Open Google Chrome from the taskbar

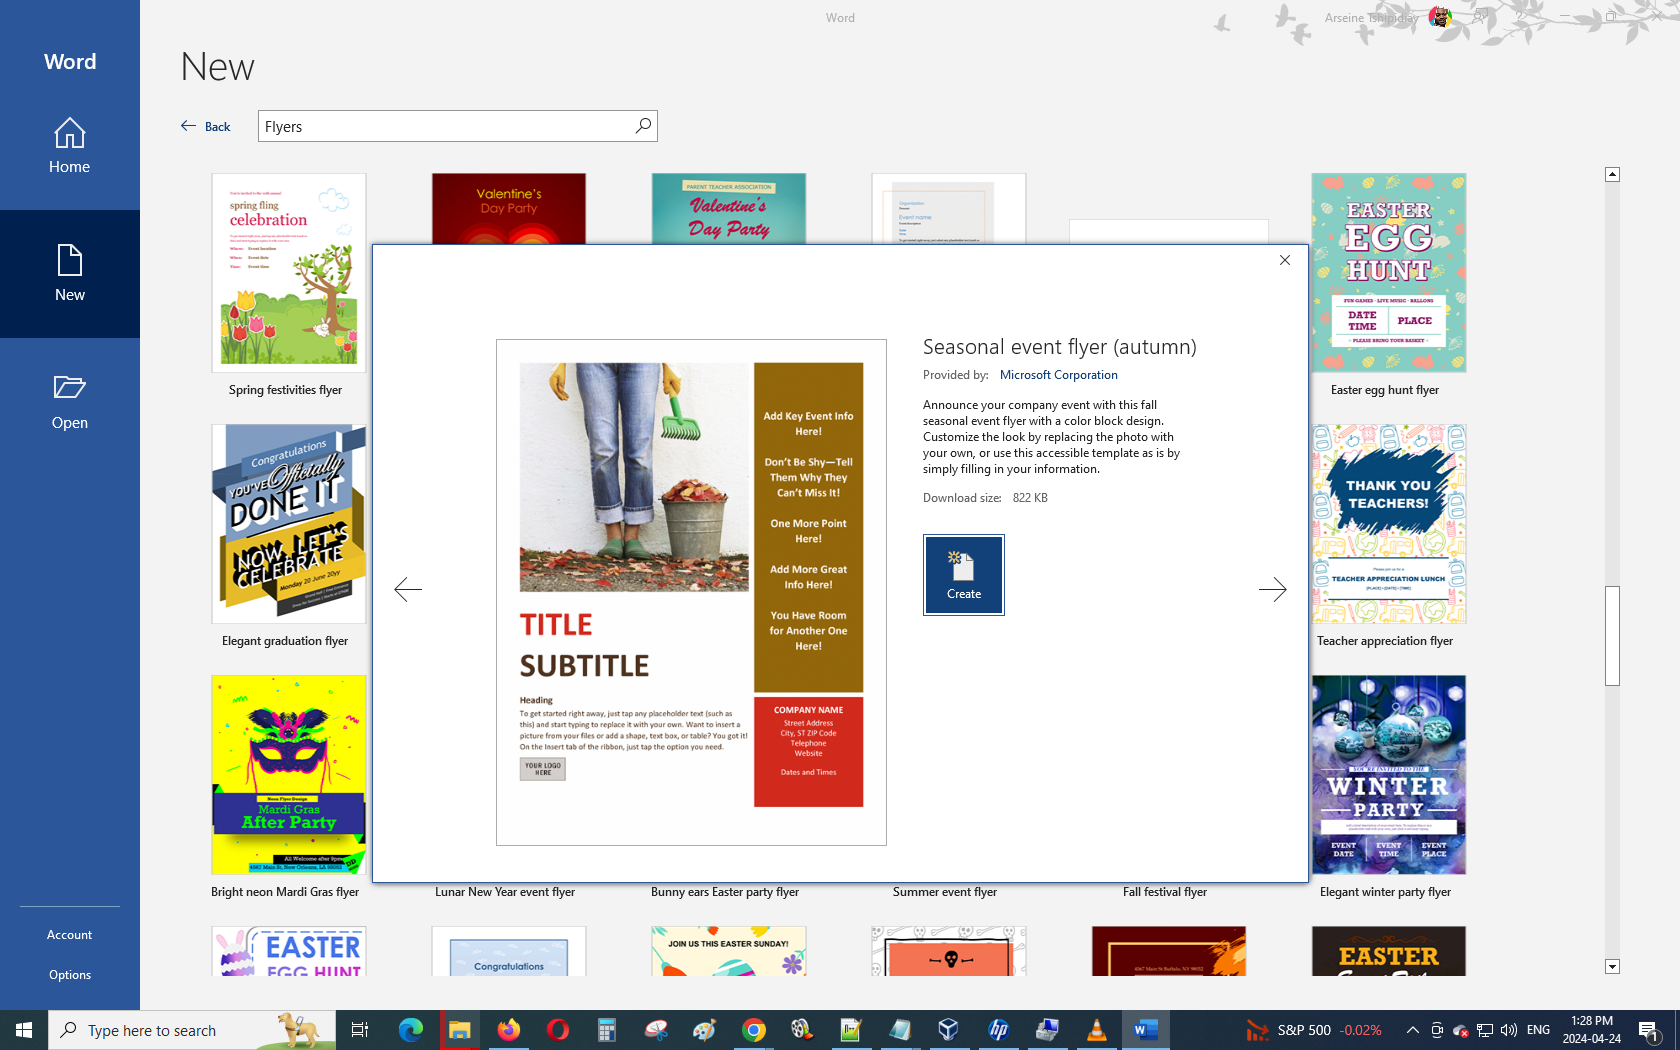[x=754, y=1030]
